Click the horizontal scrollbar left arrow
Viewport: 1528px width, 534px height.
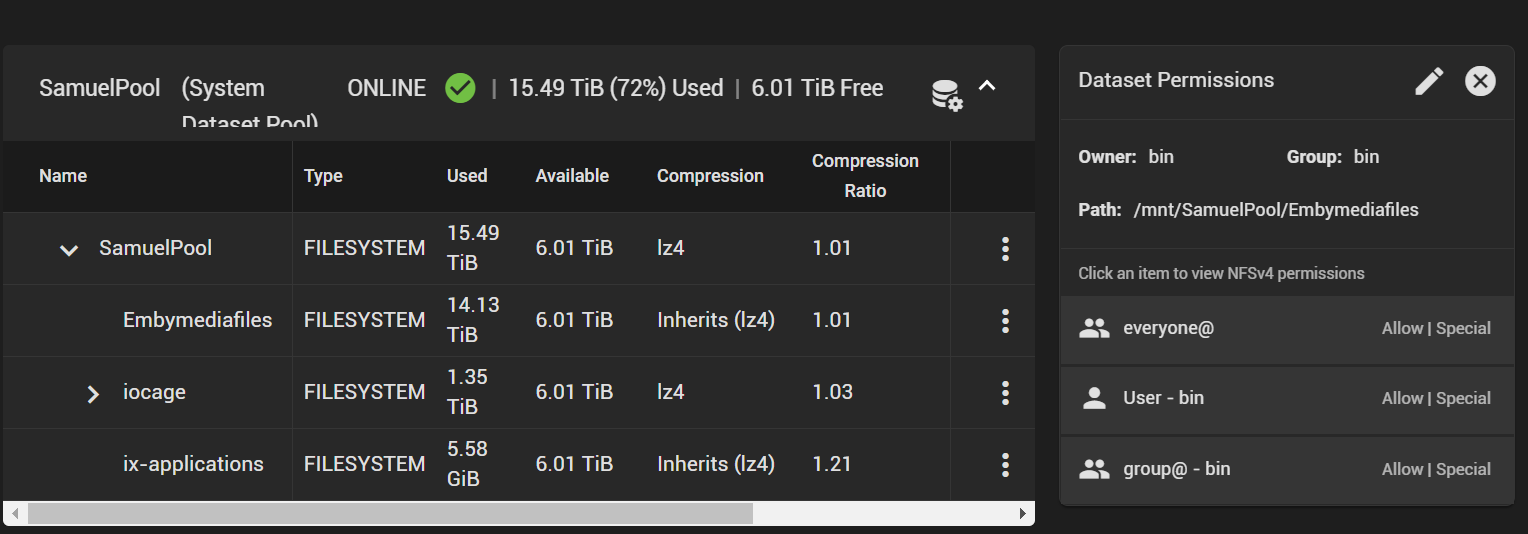point(14,513)
